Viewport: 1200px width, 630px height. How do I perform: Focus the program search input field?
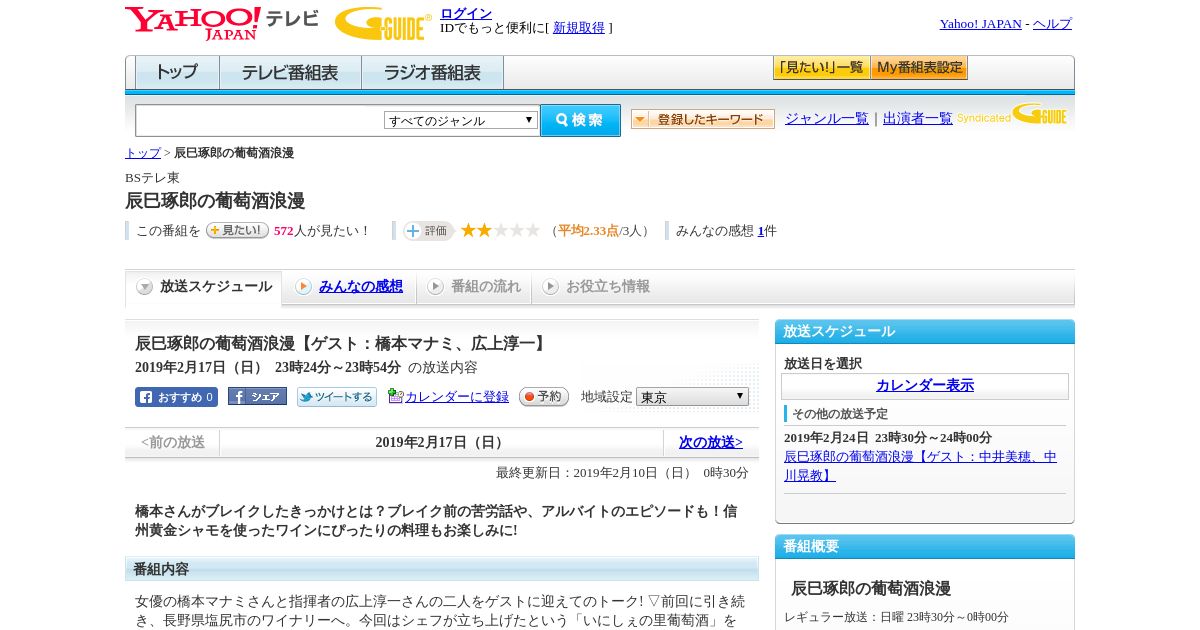pyautogui.click(x=260, y=121)
